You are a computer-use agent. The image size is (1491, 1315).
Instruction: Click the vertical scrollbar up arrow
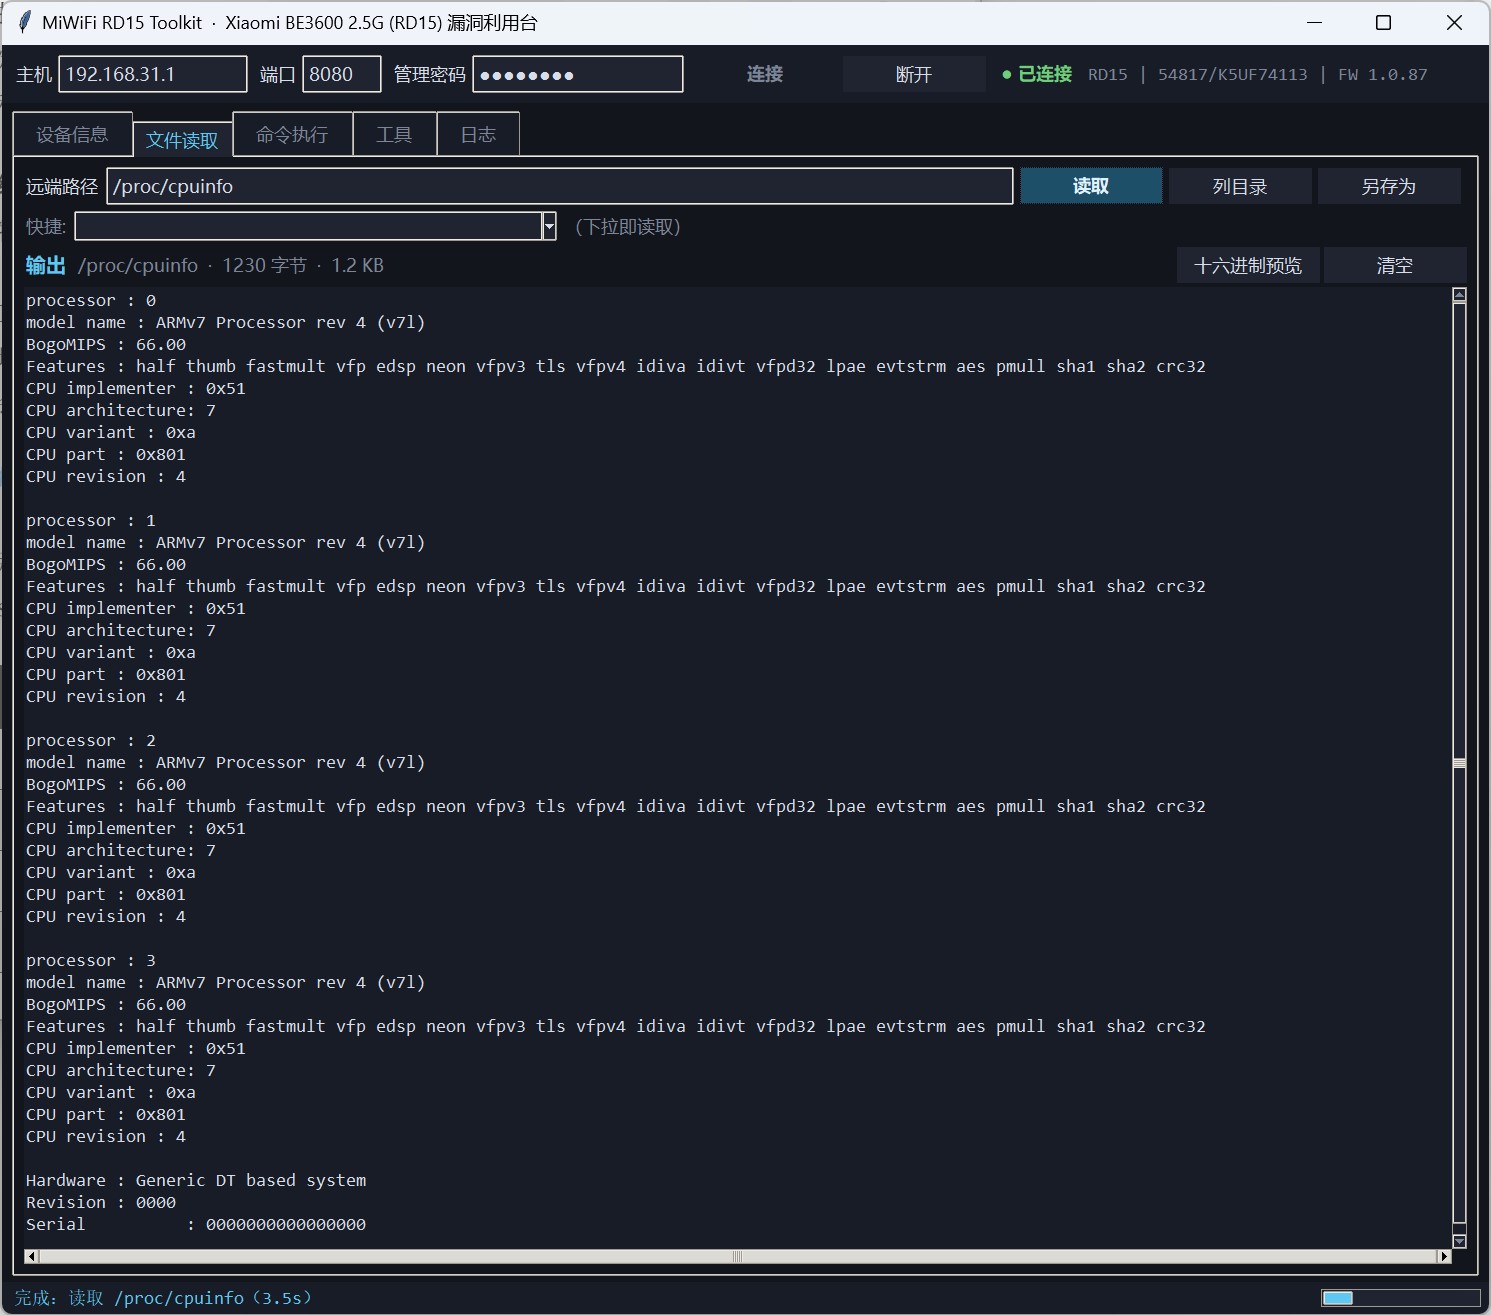tap(1459, 295)
